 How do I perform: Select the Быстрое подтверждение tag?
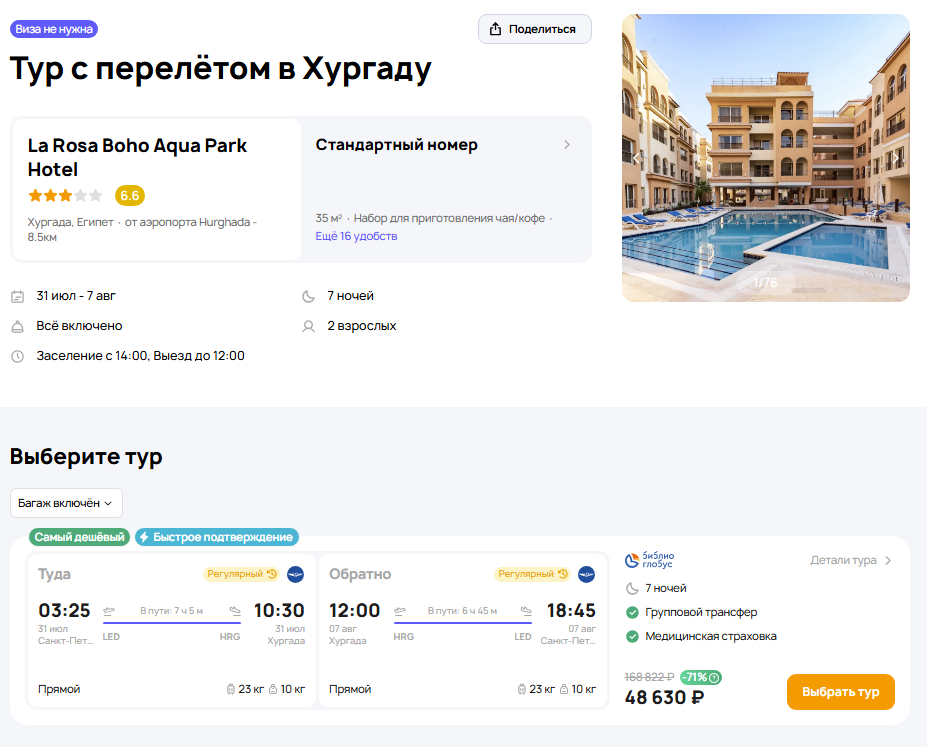pyautogui.click(x=216, y=537)
